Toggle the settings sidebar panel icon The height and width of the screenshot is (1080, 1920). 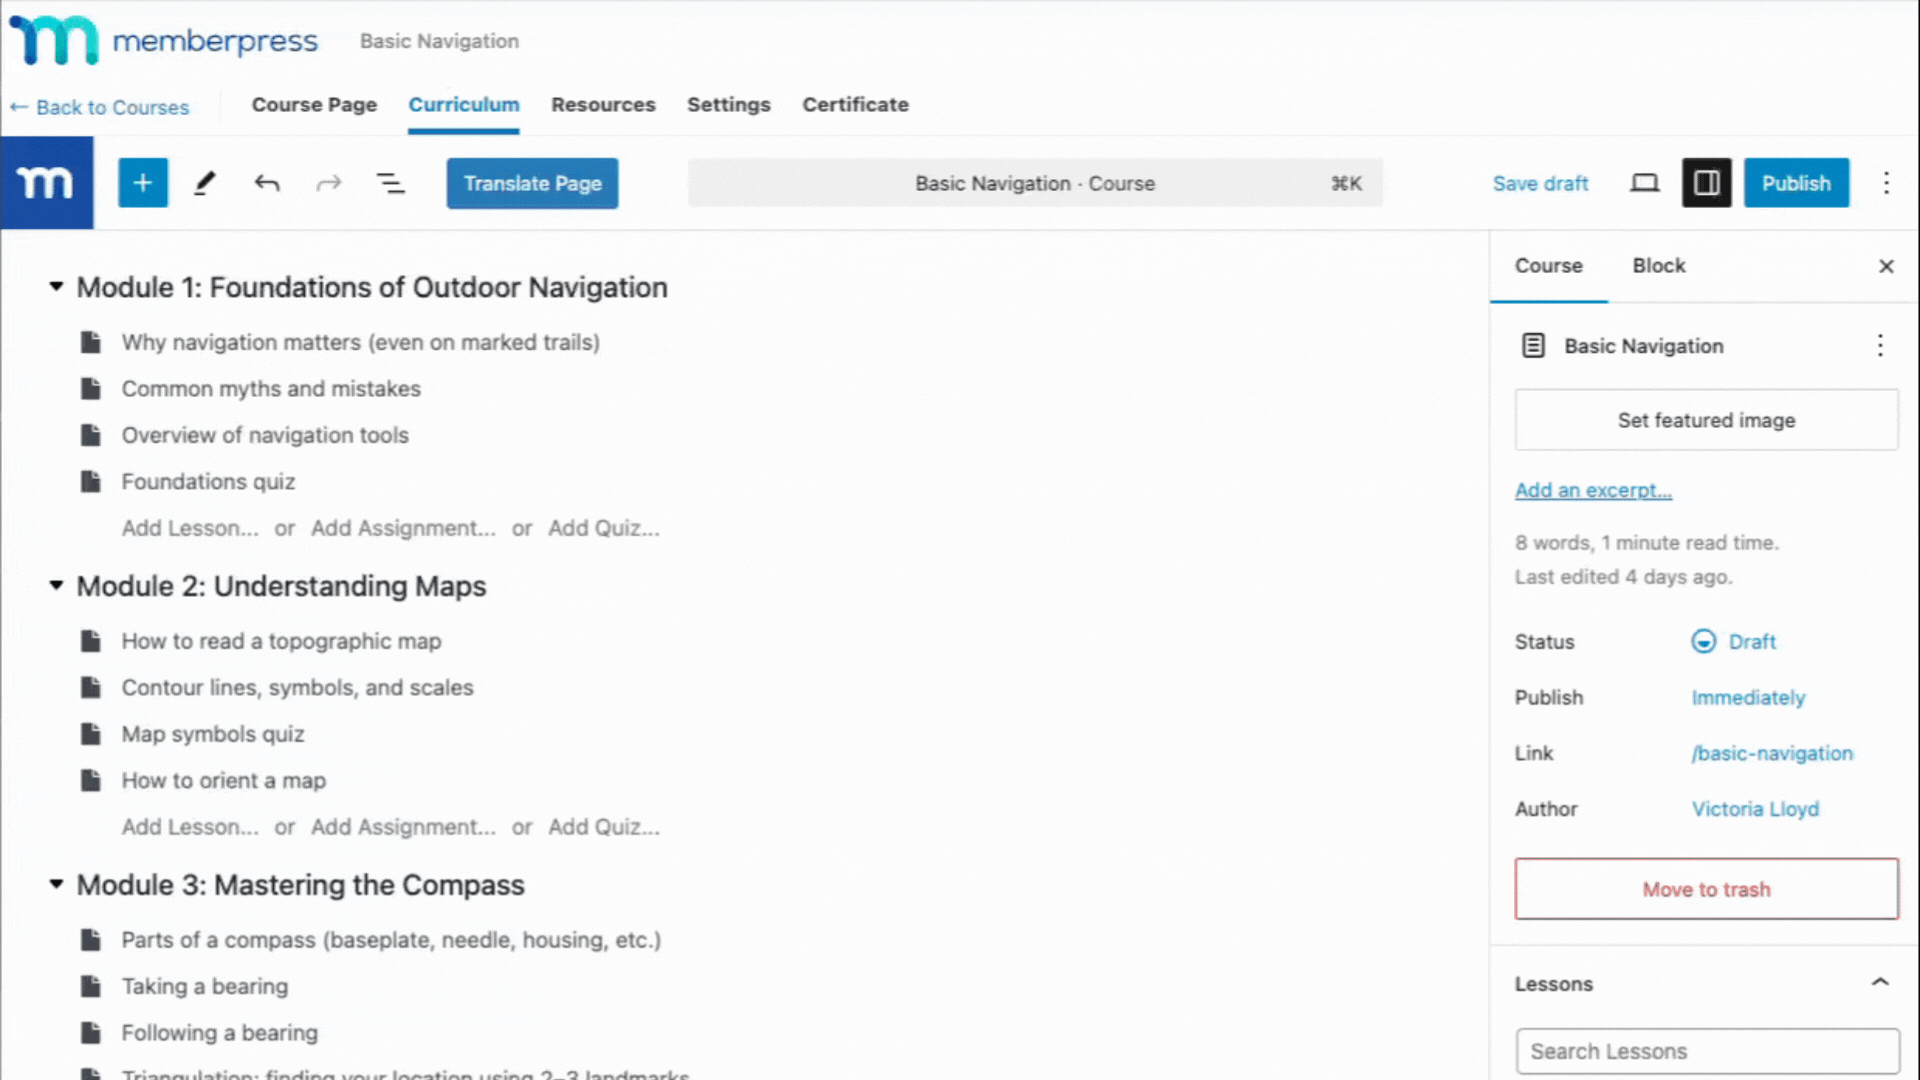point(1706,183)
